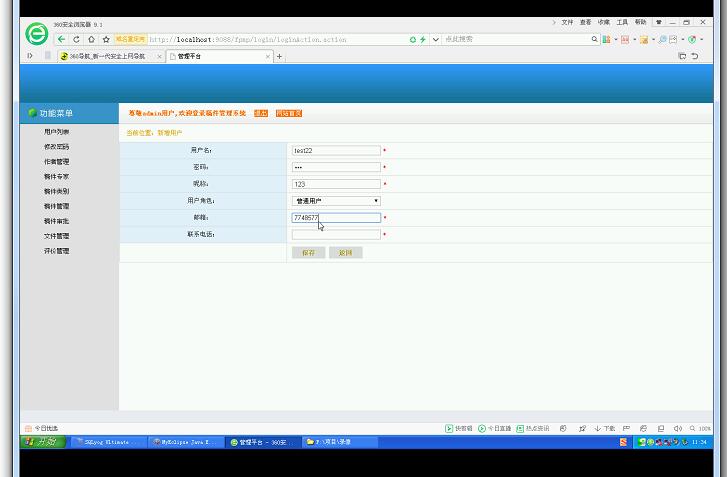Click the green recycle icon in address bar

[413, 40]
